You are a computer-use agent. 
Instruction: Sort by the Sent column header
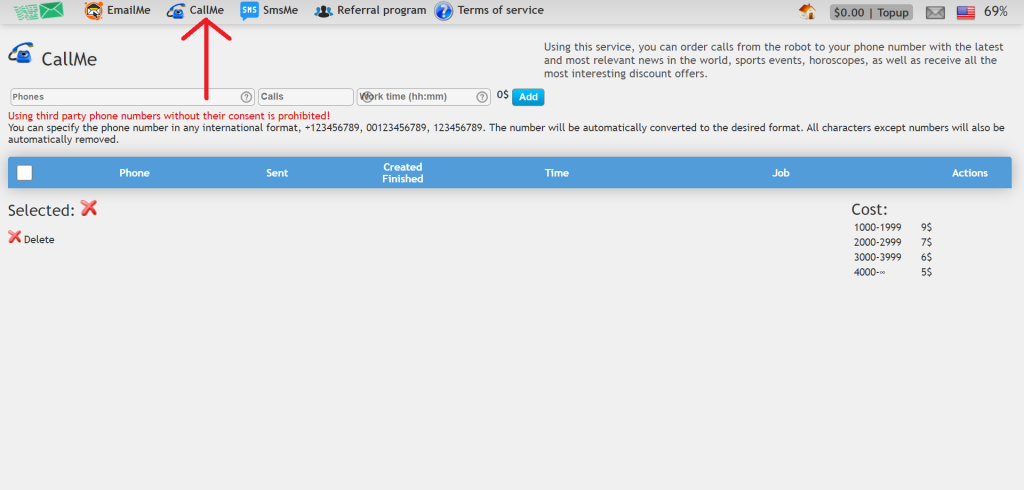pos(277,173)
